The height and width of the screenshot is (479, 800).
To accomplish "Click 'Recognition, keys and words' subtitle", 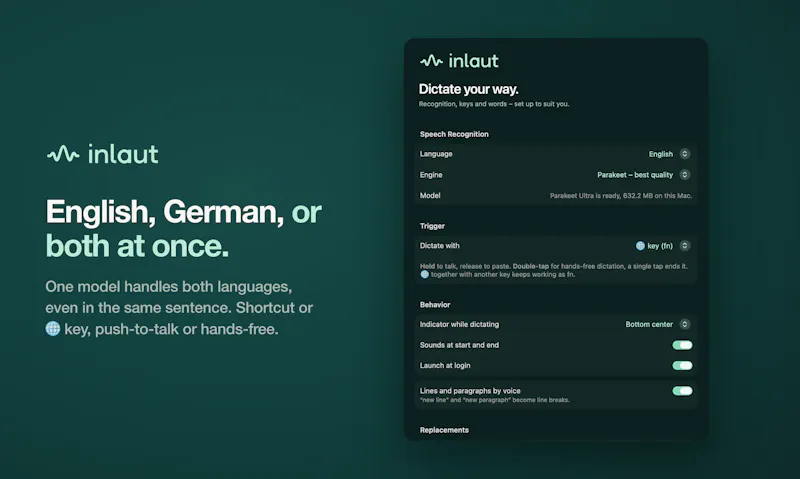I will point(494,104).
